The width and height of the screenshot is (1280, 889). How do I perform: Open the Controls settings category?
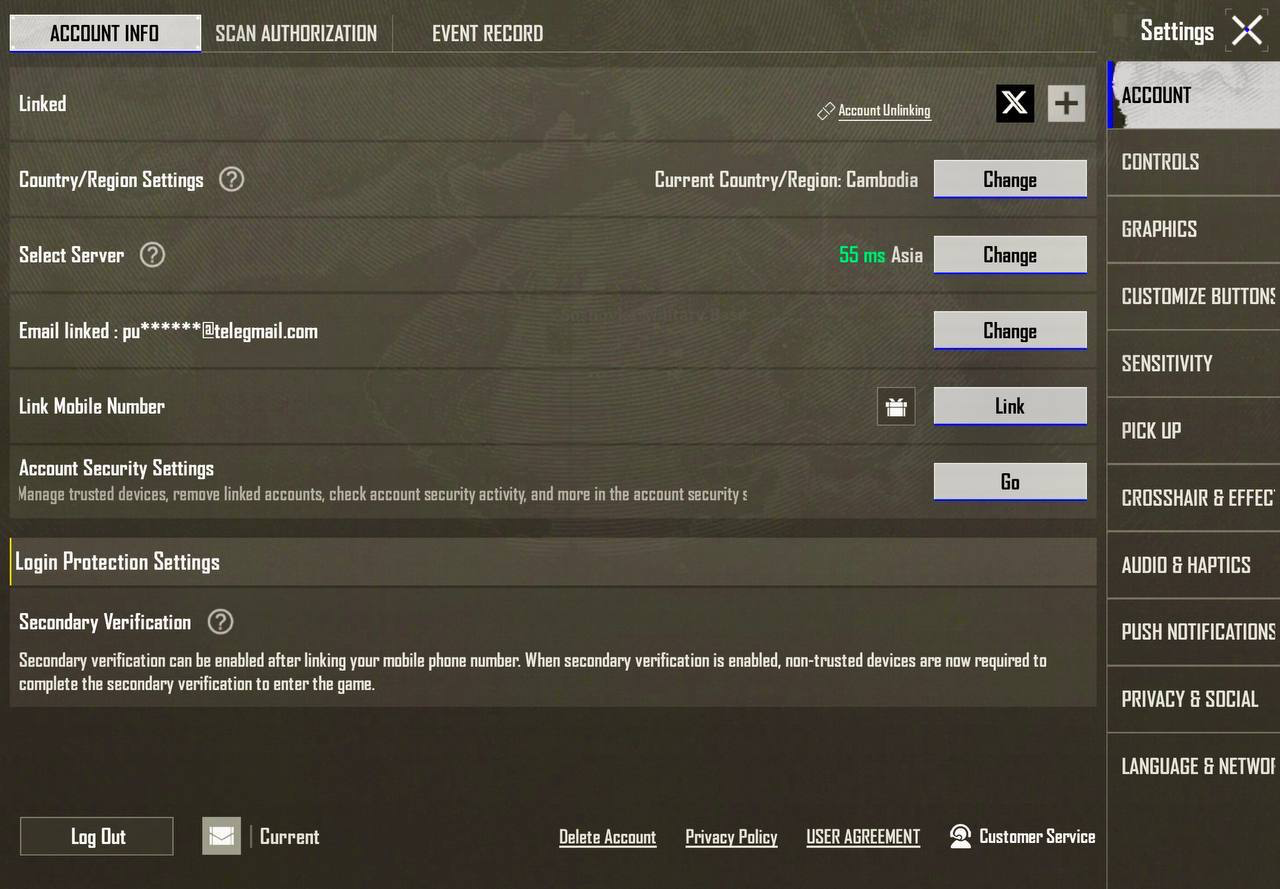point(1193,162)
